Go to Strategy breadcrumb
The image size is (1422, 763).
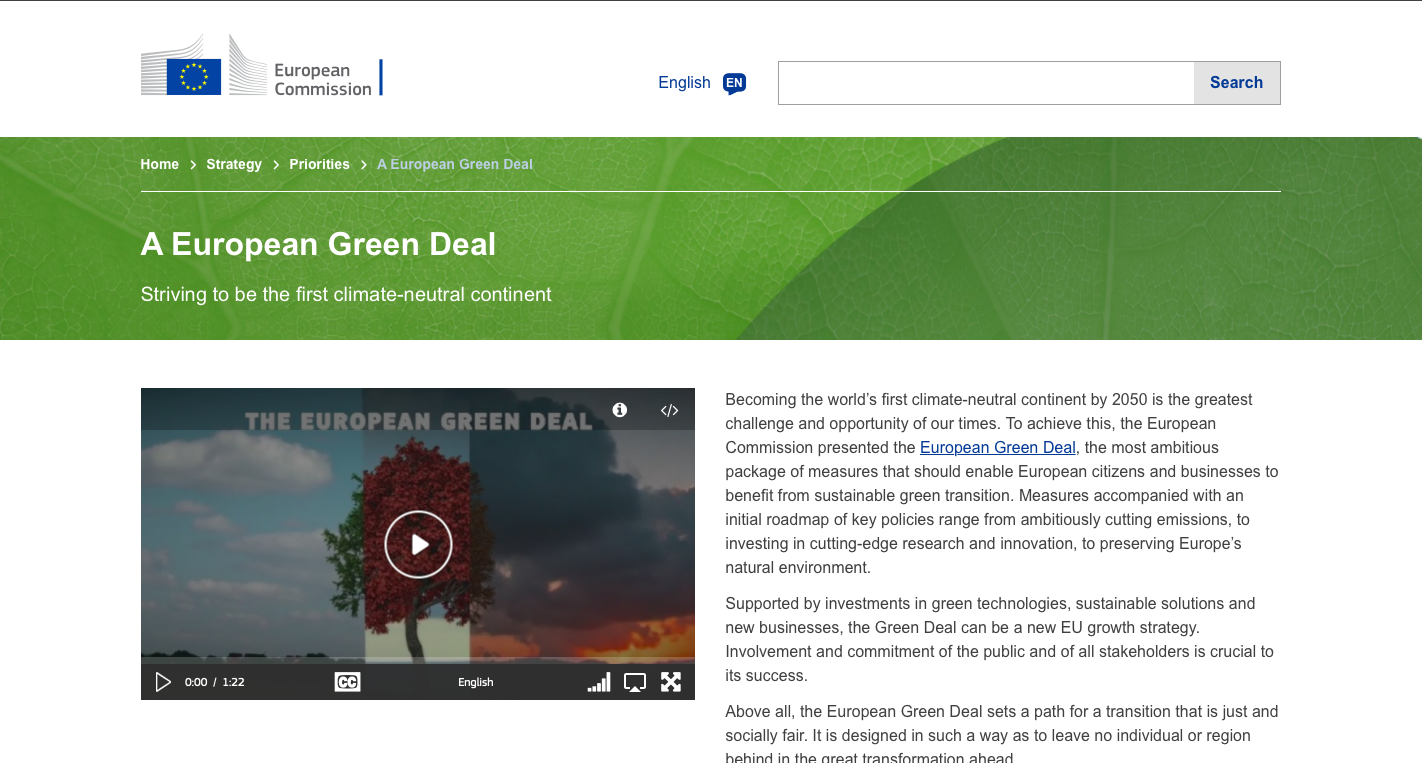pyautogui.click(x=234, y=164)
